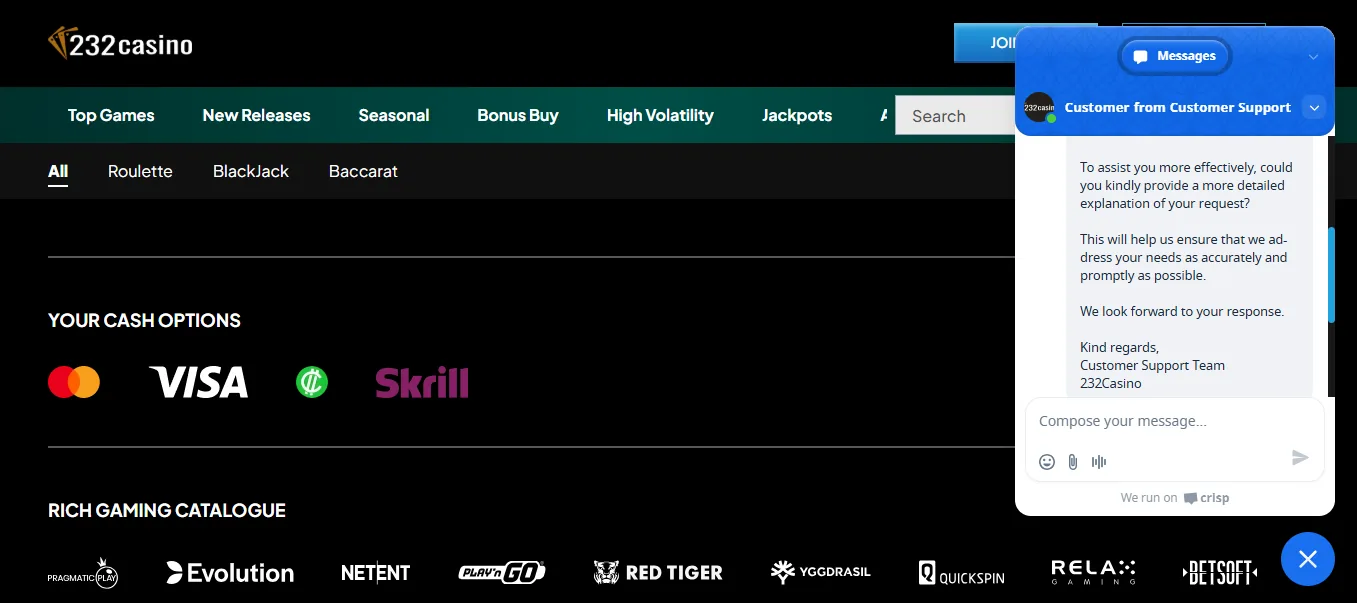Open the Yggdrasil provider logo
The height and width of the screenshot is (603, 1357).
[x=820, y=572]
